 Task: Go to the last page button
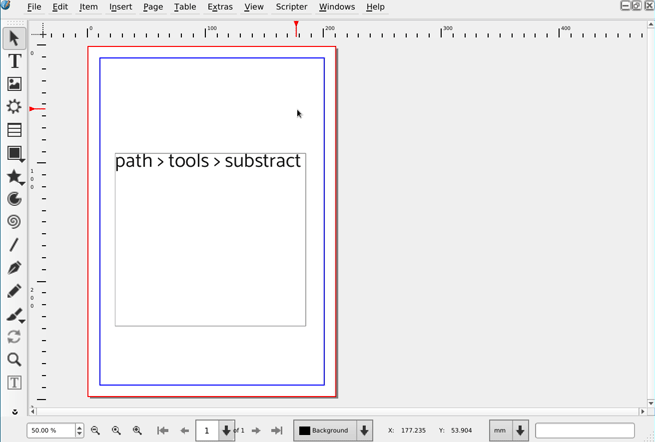pyautogui.click(x=277, y=431)
